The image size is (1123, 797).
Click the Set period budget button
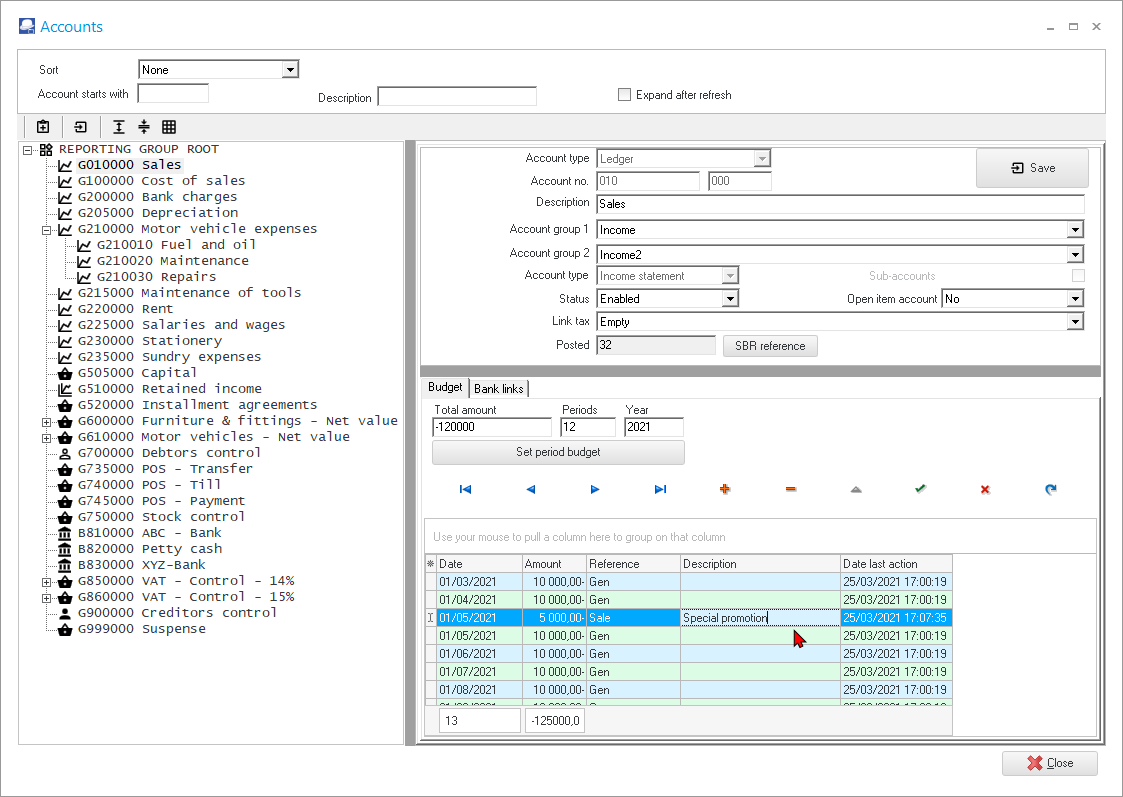(558, 452)
